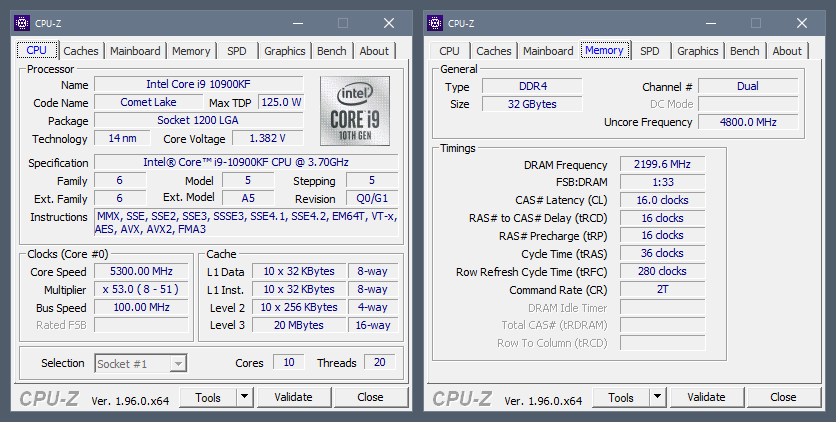Click FSB:DRAM ratio value 1:33

(663, 182)
